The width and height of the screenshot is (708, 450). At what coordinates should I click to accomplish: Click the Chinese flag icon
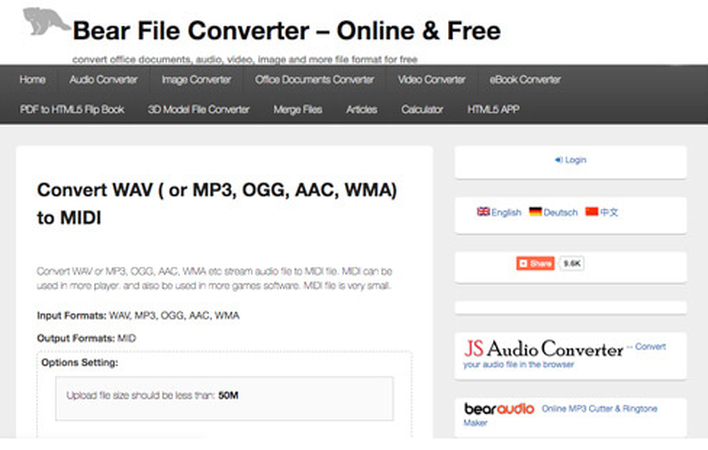(x=592, y=211)
